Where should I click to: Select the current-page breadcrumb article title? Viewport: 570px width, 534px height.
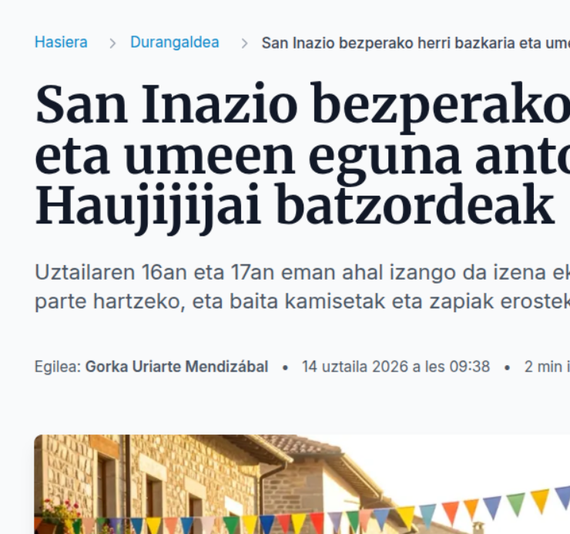click(x=416, y=43)
